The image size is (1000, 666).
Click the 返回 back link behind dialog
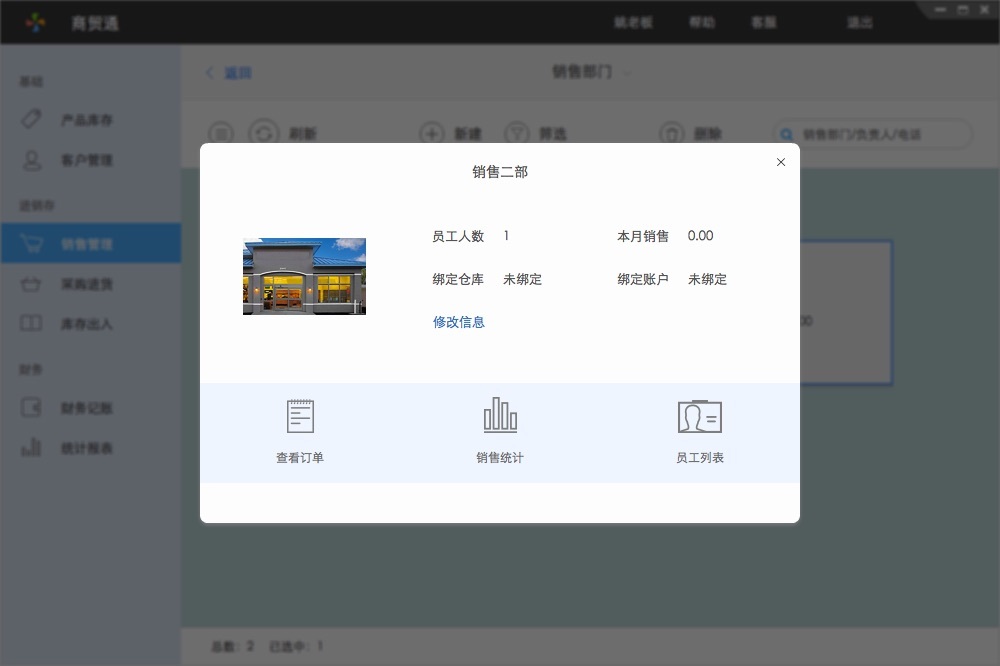[x=228, y=73]
